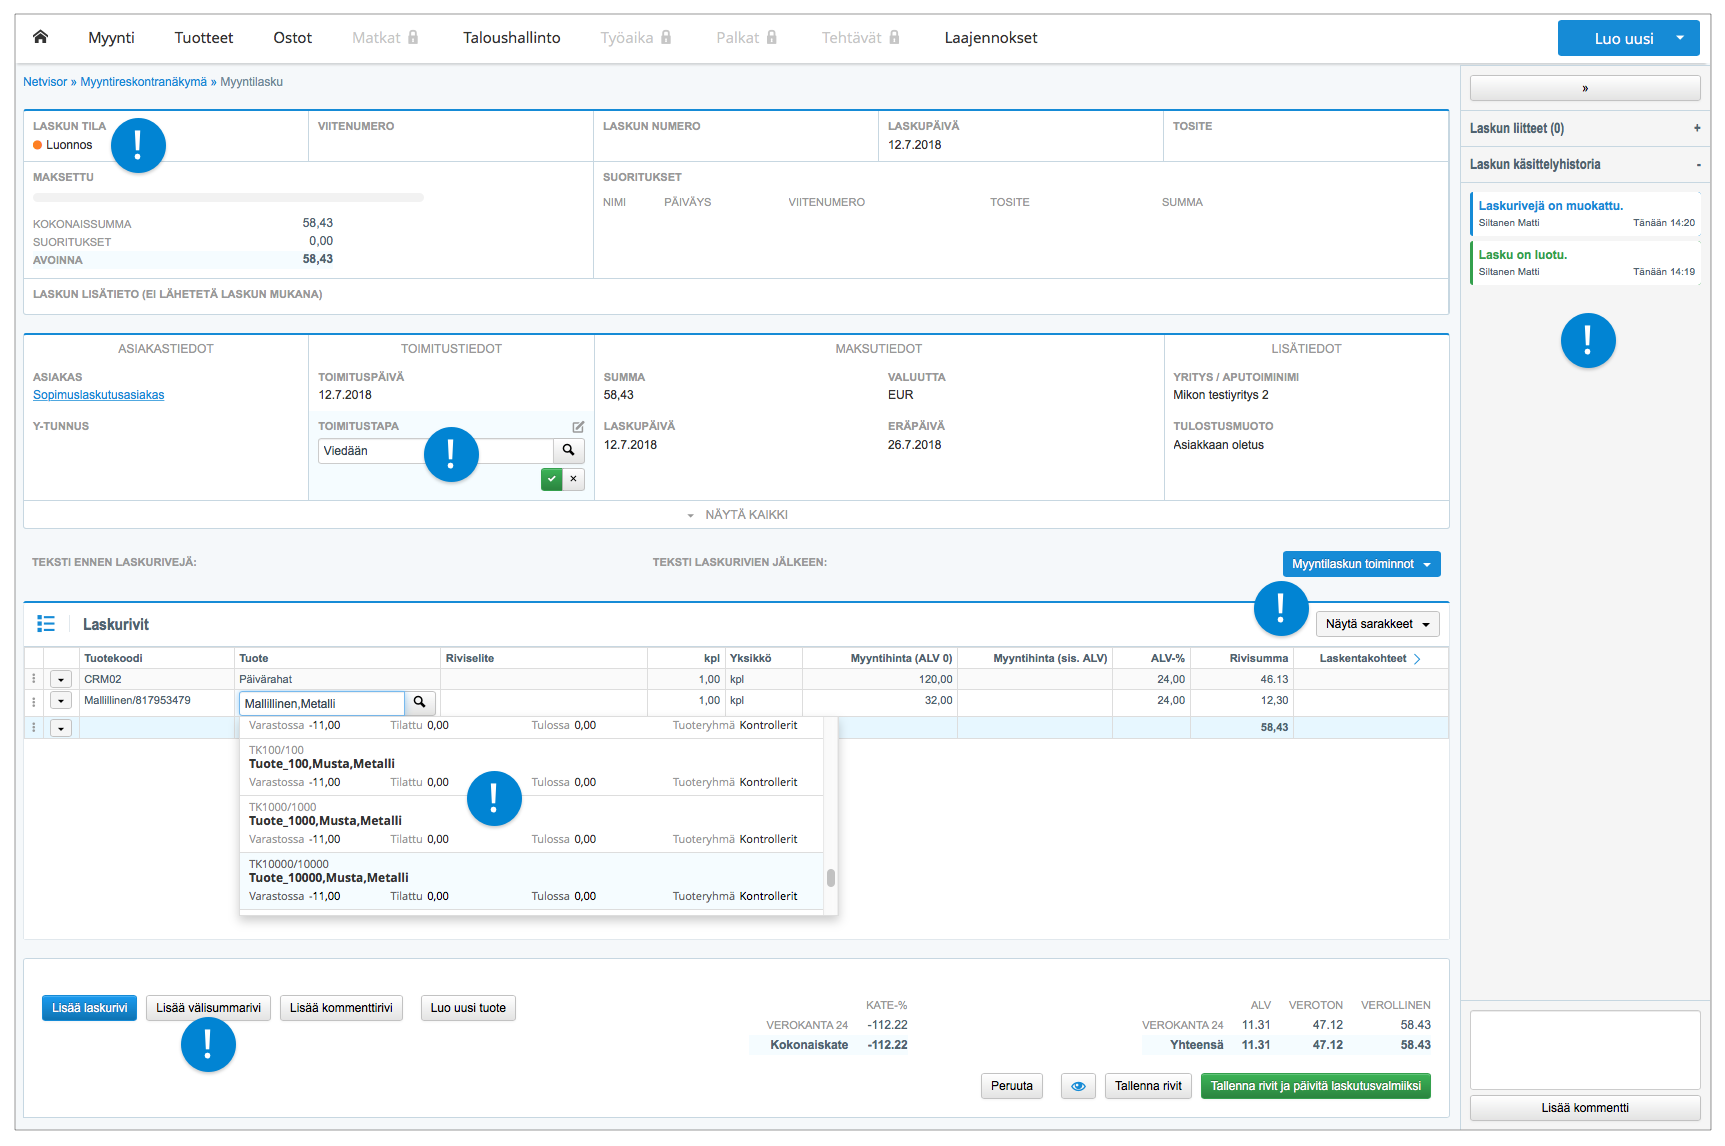Click the Toimitustapa edit pencil icon
Image resolution: width=1725 pixels, height=1146 pixels.
click(x=578, y=427)
